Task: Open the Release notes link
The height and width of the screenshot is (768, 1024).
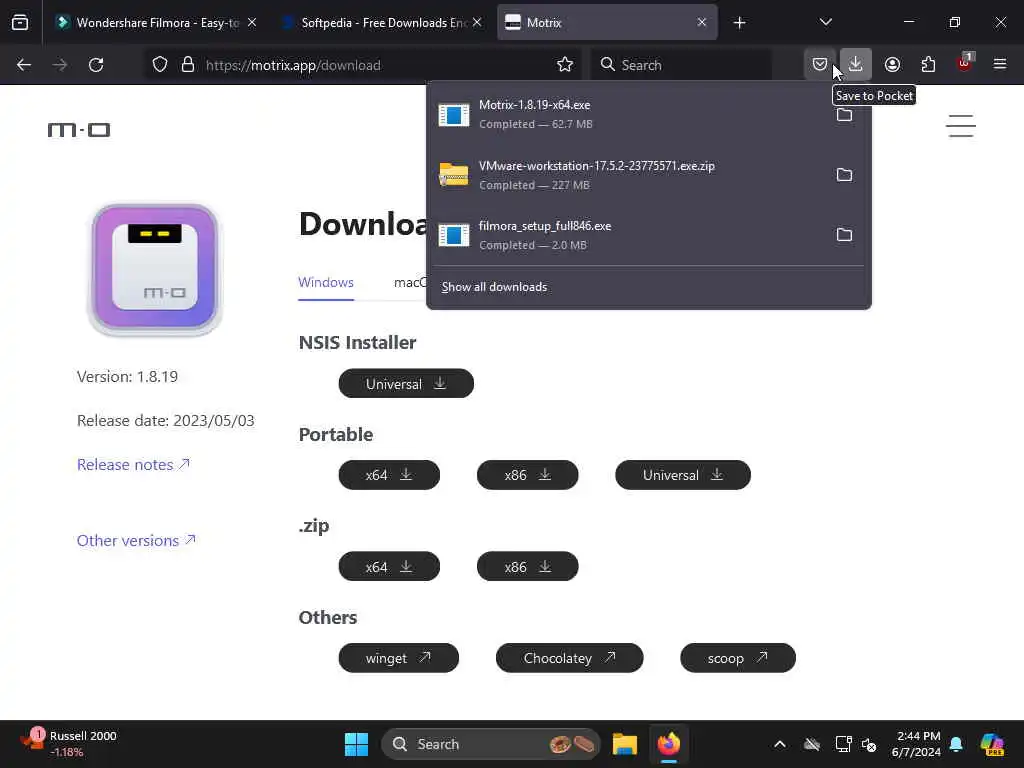Action: (133, 465)
